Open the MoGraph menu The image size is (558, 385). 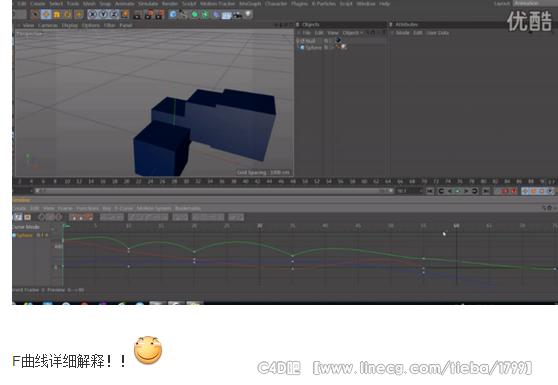250,4
